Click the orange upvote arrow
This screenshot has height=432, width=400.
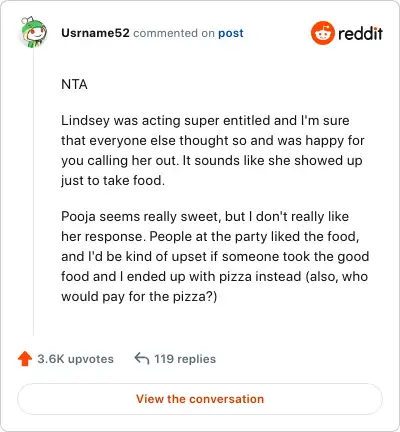[25, 359]
